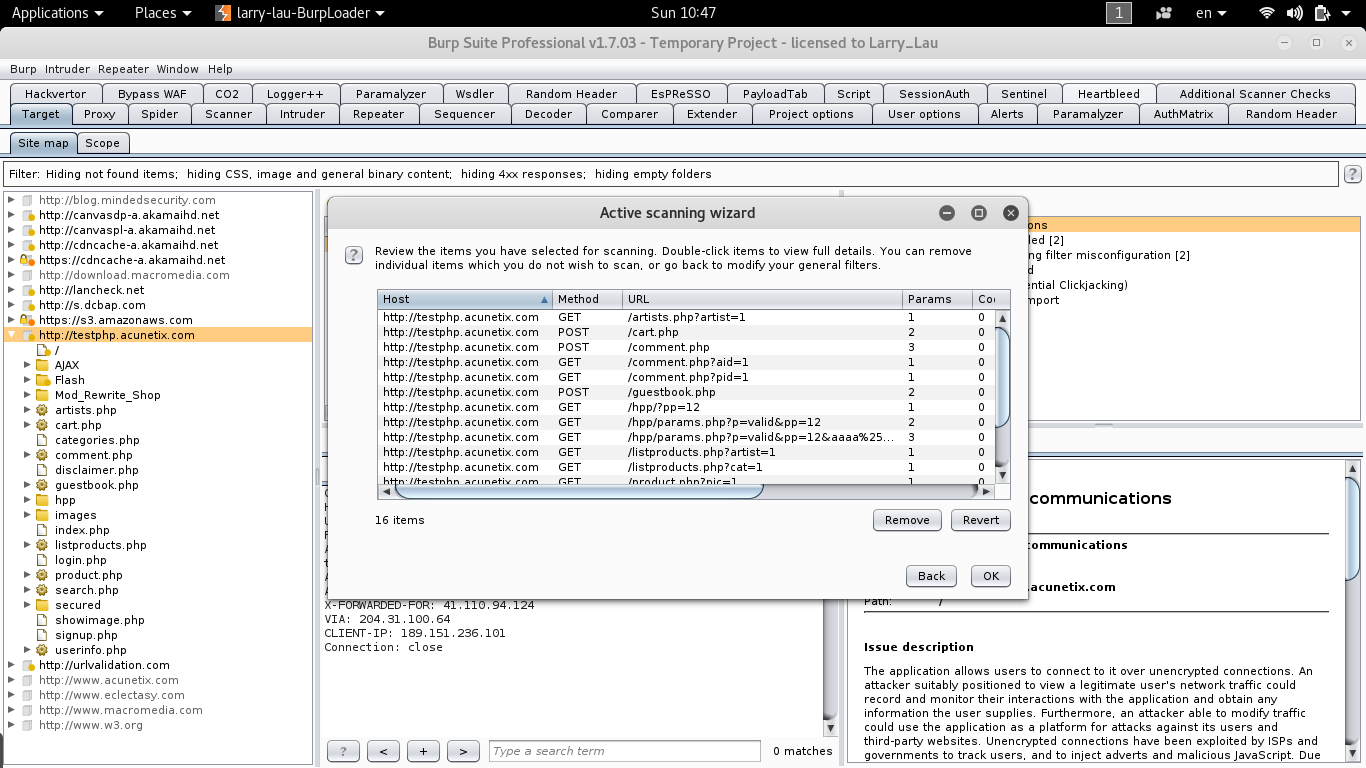The image size is (1366, 768).
Task: Click the file icon beside login.php
Action: (43, 560)
